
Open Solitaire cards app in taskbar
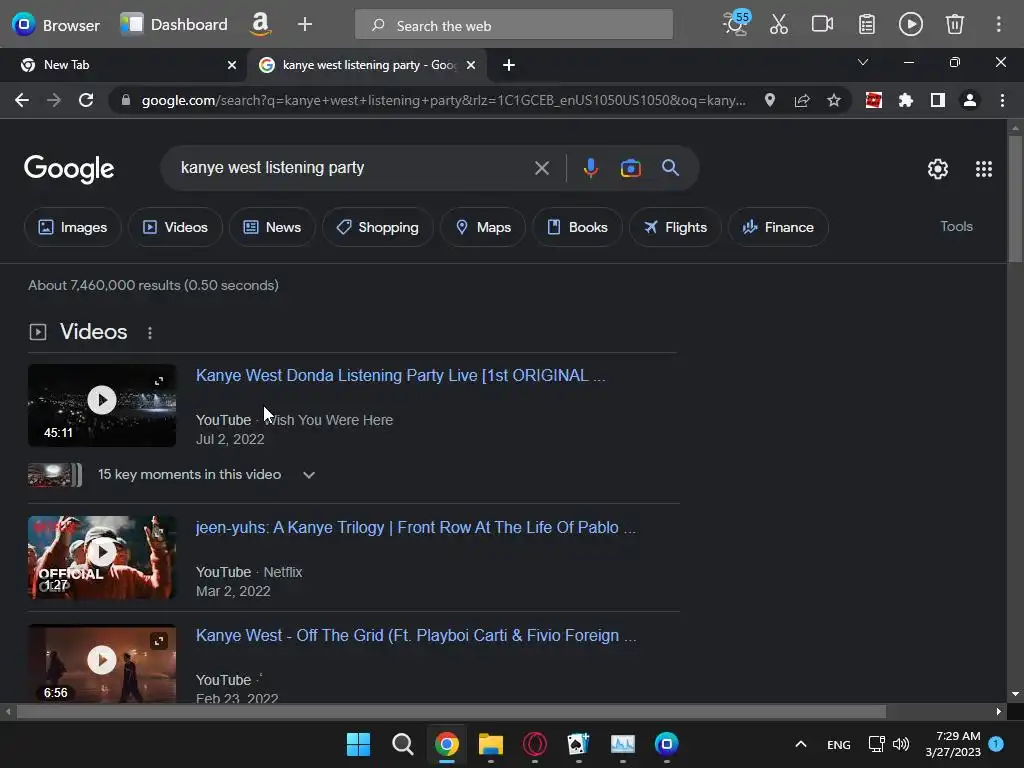tap(579, 744)
